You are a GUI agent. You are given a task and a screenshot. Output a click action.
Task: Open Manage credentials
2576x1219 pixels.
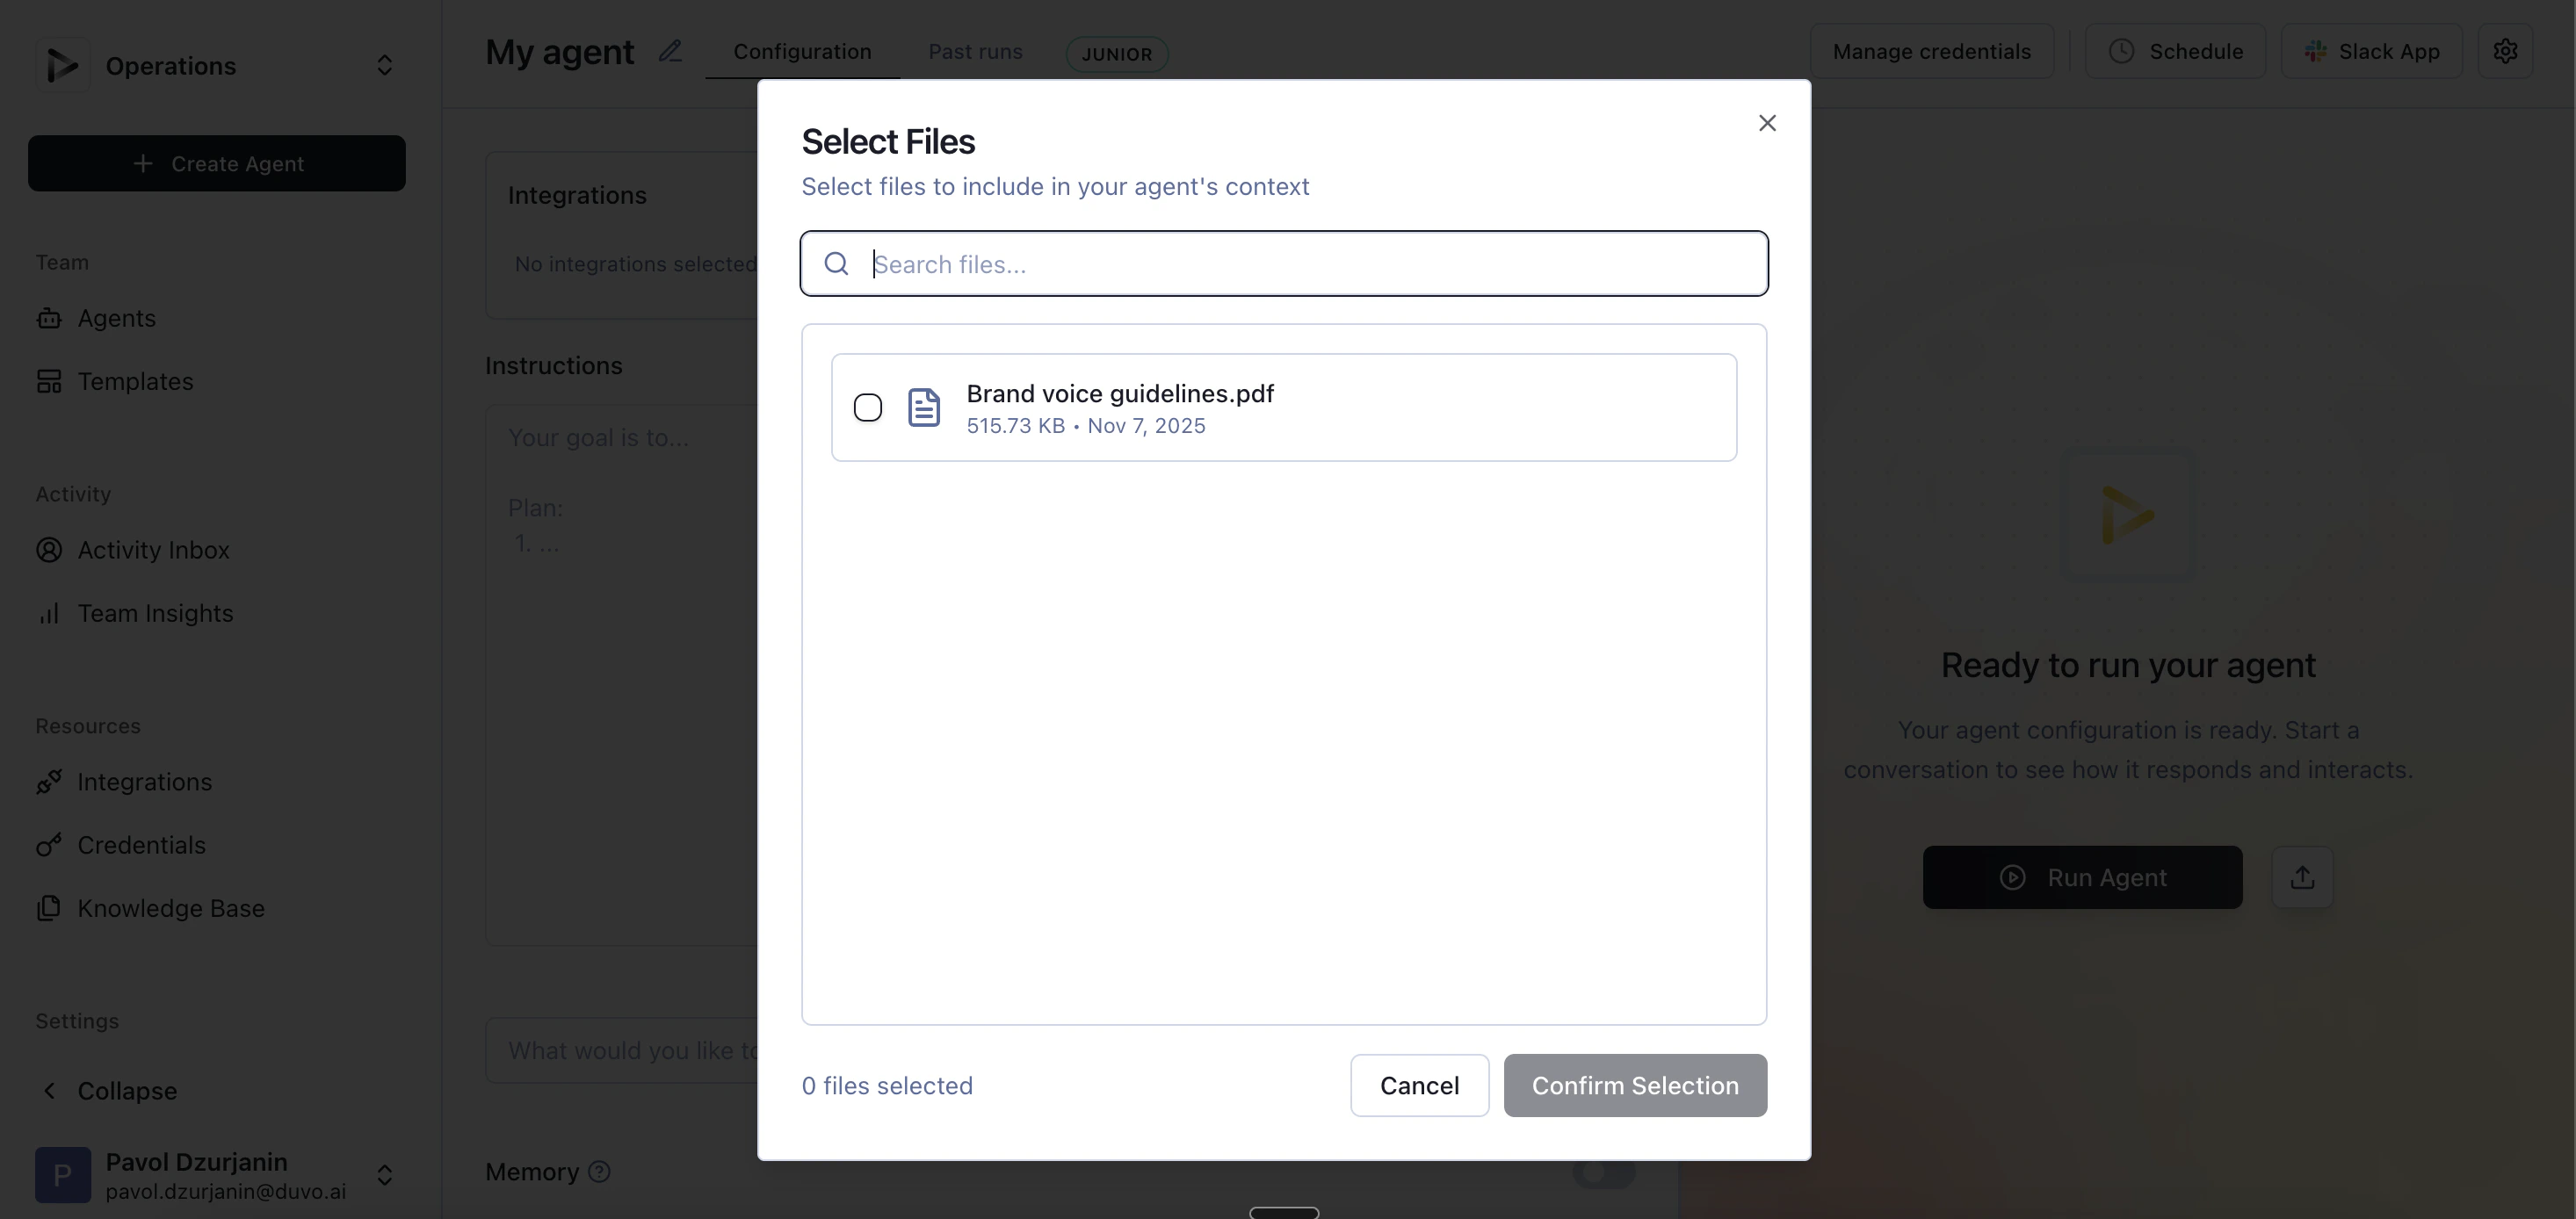[1931, 51]
